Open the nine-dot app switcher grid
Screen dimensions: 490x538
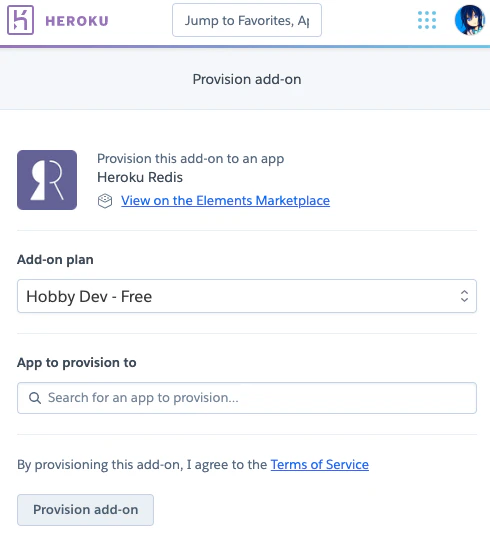pyautogui.click(x=427, y=20)
